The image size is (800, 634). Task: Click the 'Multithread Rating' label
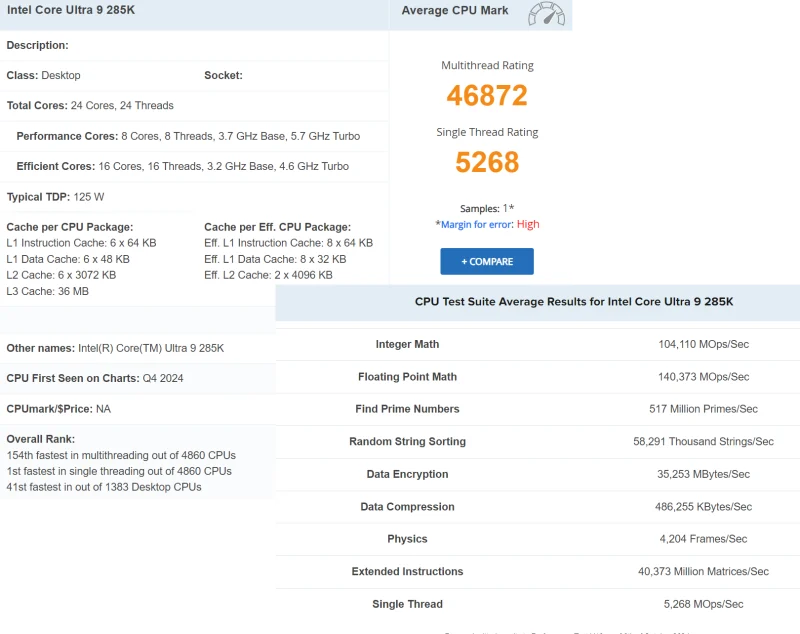click(x=487, y=65)
